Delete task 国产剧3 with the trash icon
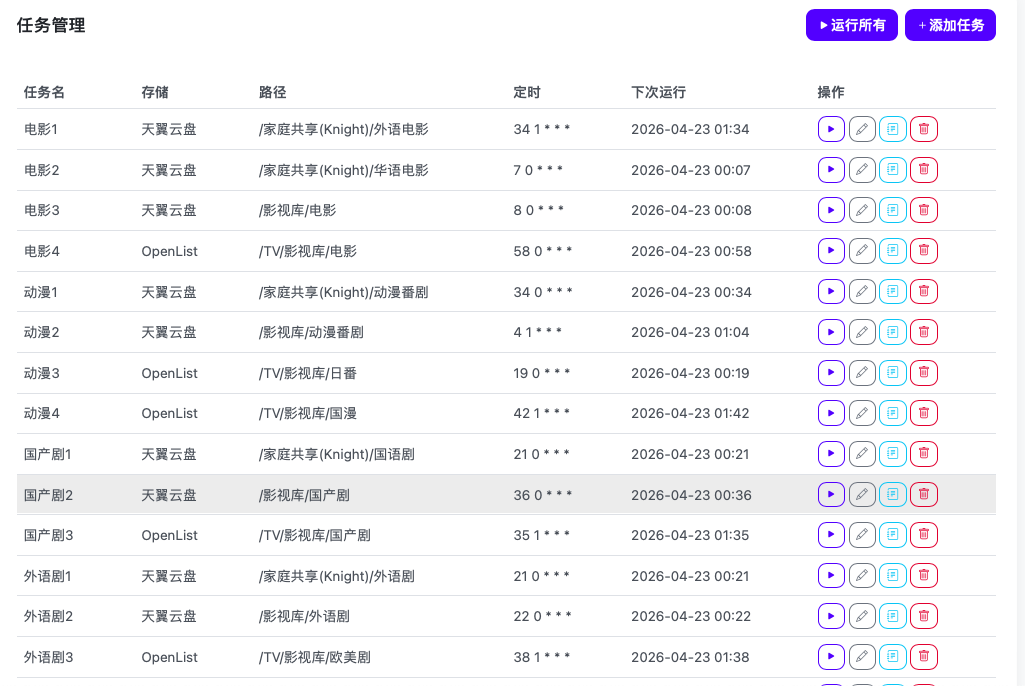1025x686 pixels. [923, 535]
